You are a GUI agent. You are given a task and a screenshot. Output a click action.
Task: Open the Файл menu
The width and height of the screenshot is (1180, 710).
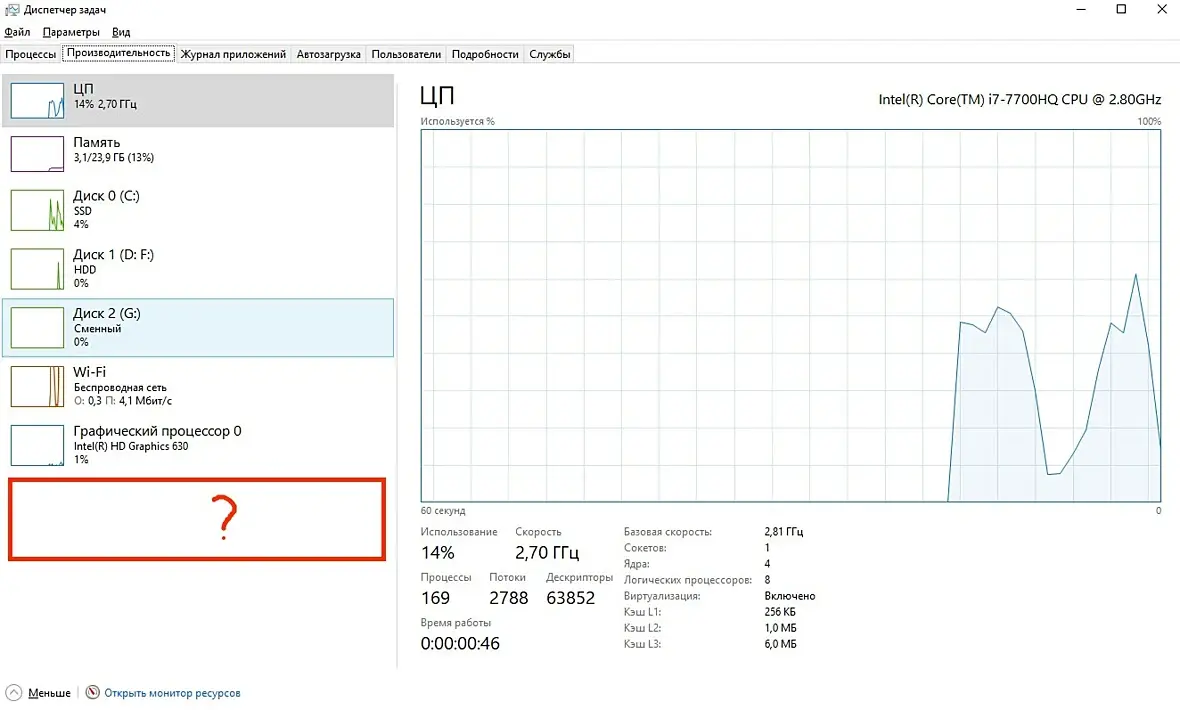(x=17, y=32)
